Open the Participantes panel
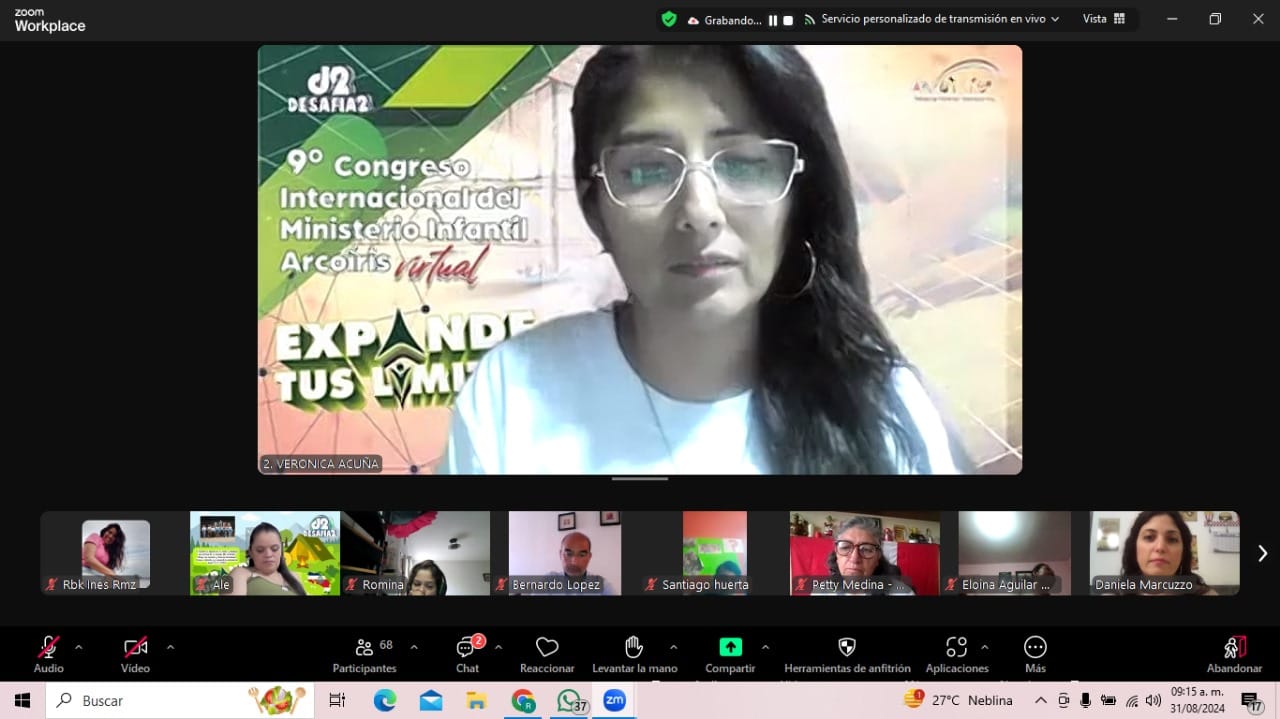 365,654
